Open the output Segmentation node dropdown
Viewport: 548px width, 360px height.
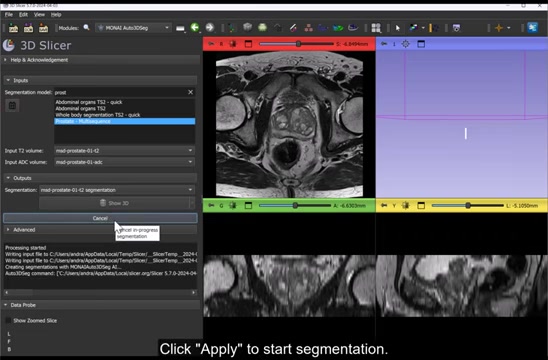pos(117,190)
